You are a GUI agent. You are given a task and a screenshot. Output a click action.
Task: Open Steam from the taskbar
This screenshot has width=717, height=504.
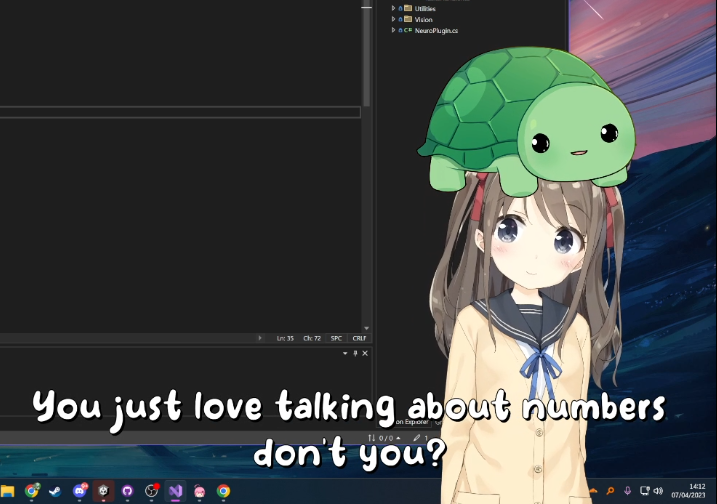[x=55, y=491]
